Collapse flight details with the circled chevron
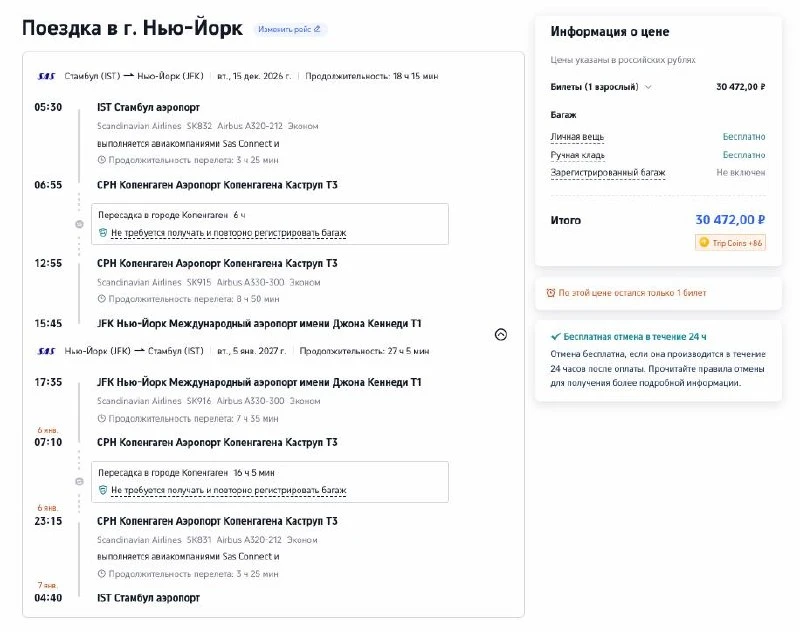 coord(501,335)
